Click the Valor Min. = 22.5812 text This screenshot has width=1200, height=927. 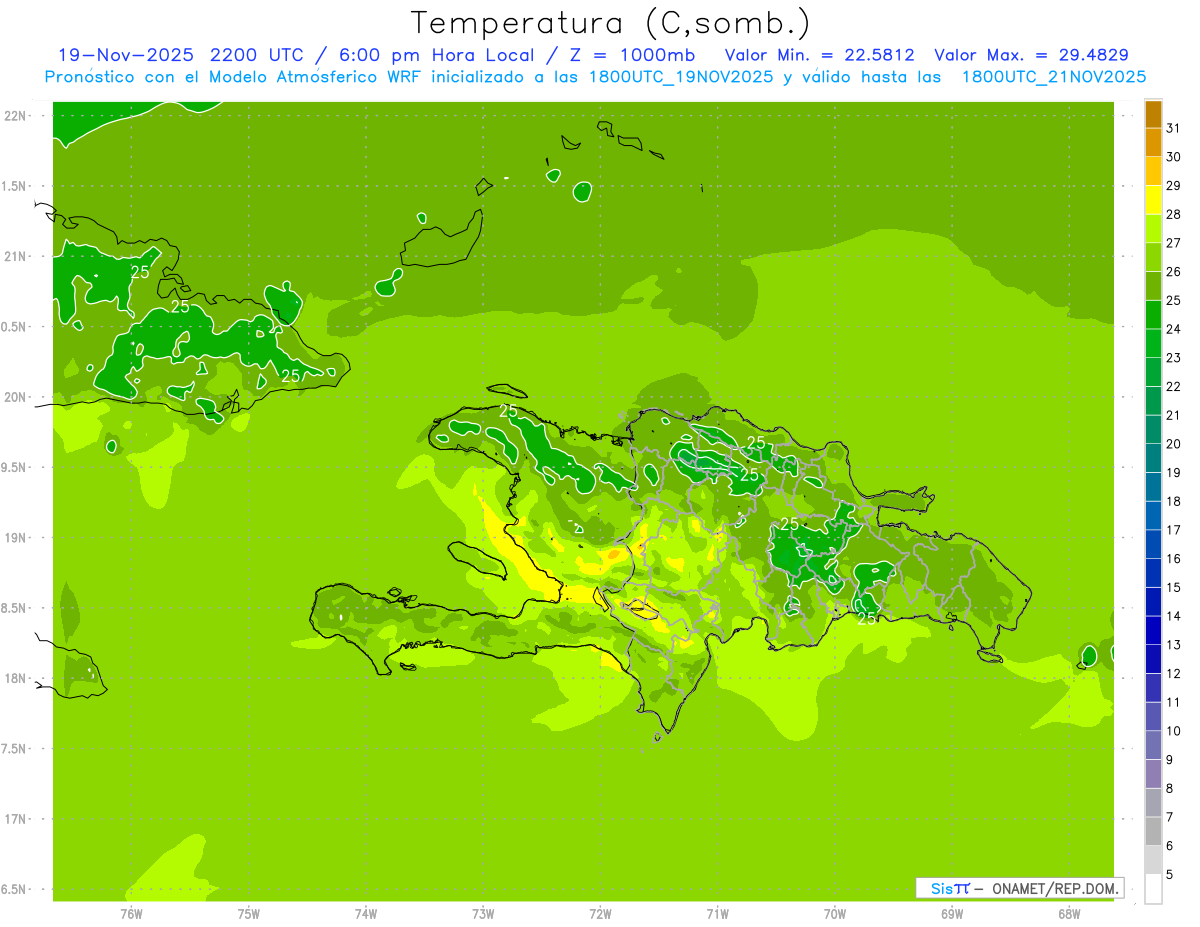[819, 55]
